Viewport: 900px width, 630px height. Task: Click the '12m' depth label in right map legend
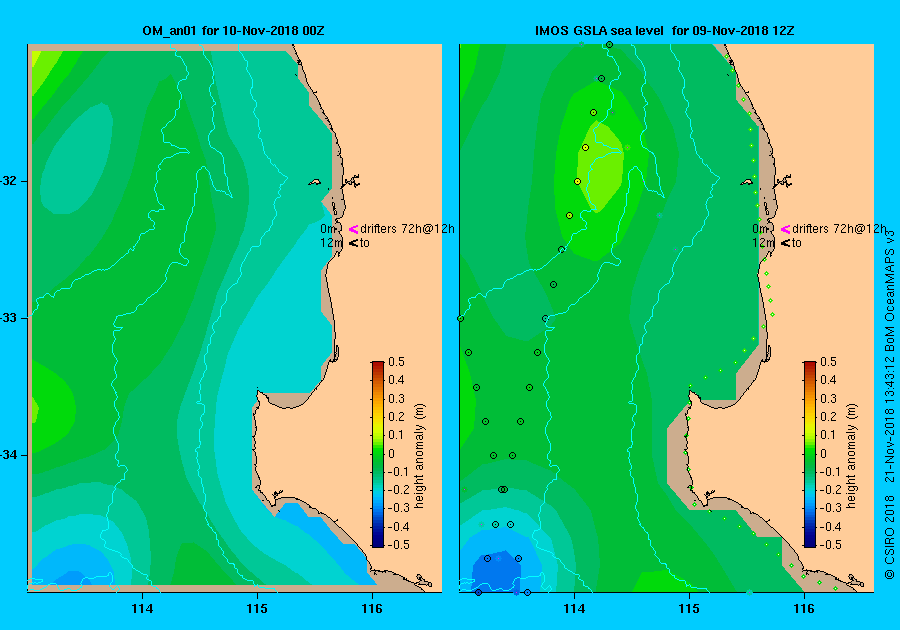click(763, 243)
